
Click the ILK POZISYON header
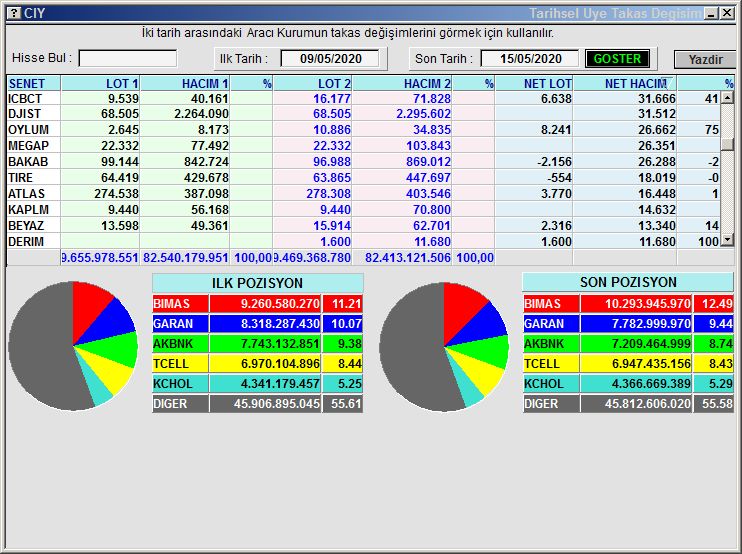tap(257, 283)
